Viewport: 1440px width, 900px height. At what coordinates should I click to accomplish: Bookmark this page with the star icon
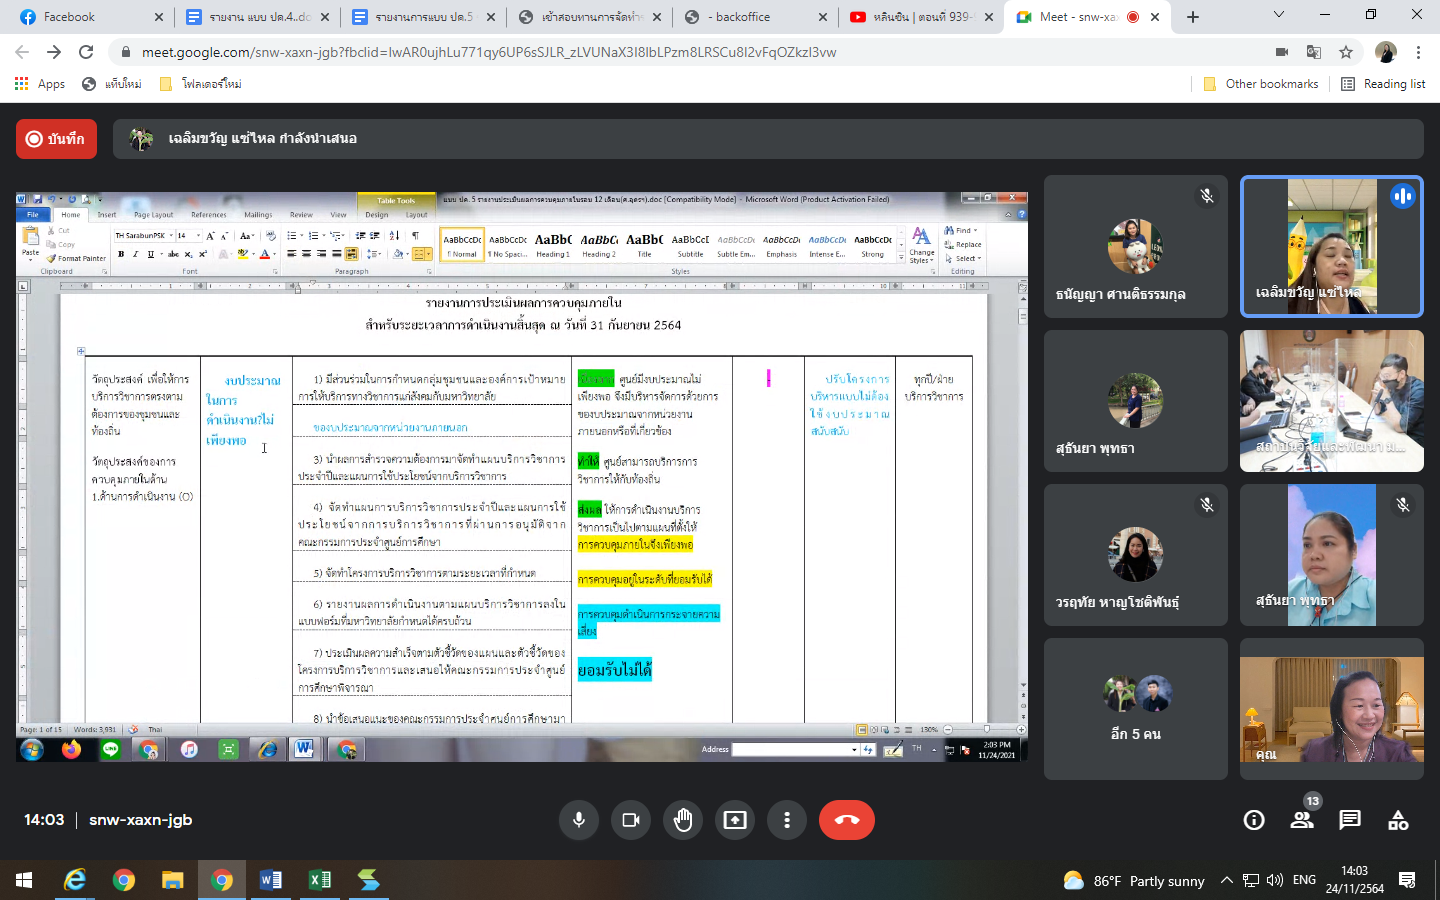[x=1346, y=52]
